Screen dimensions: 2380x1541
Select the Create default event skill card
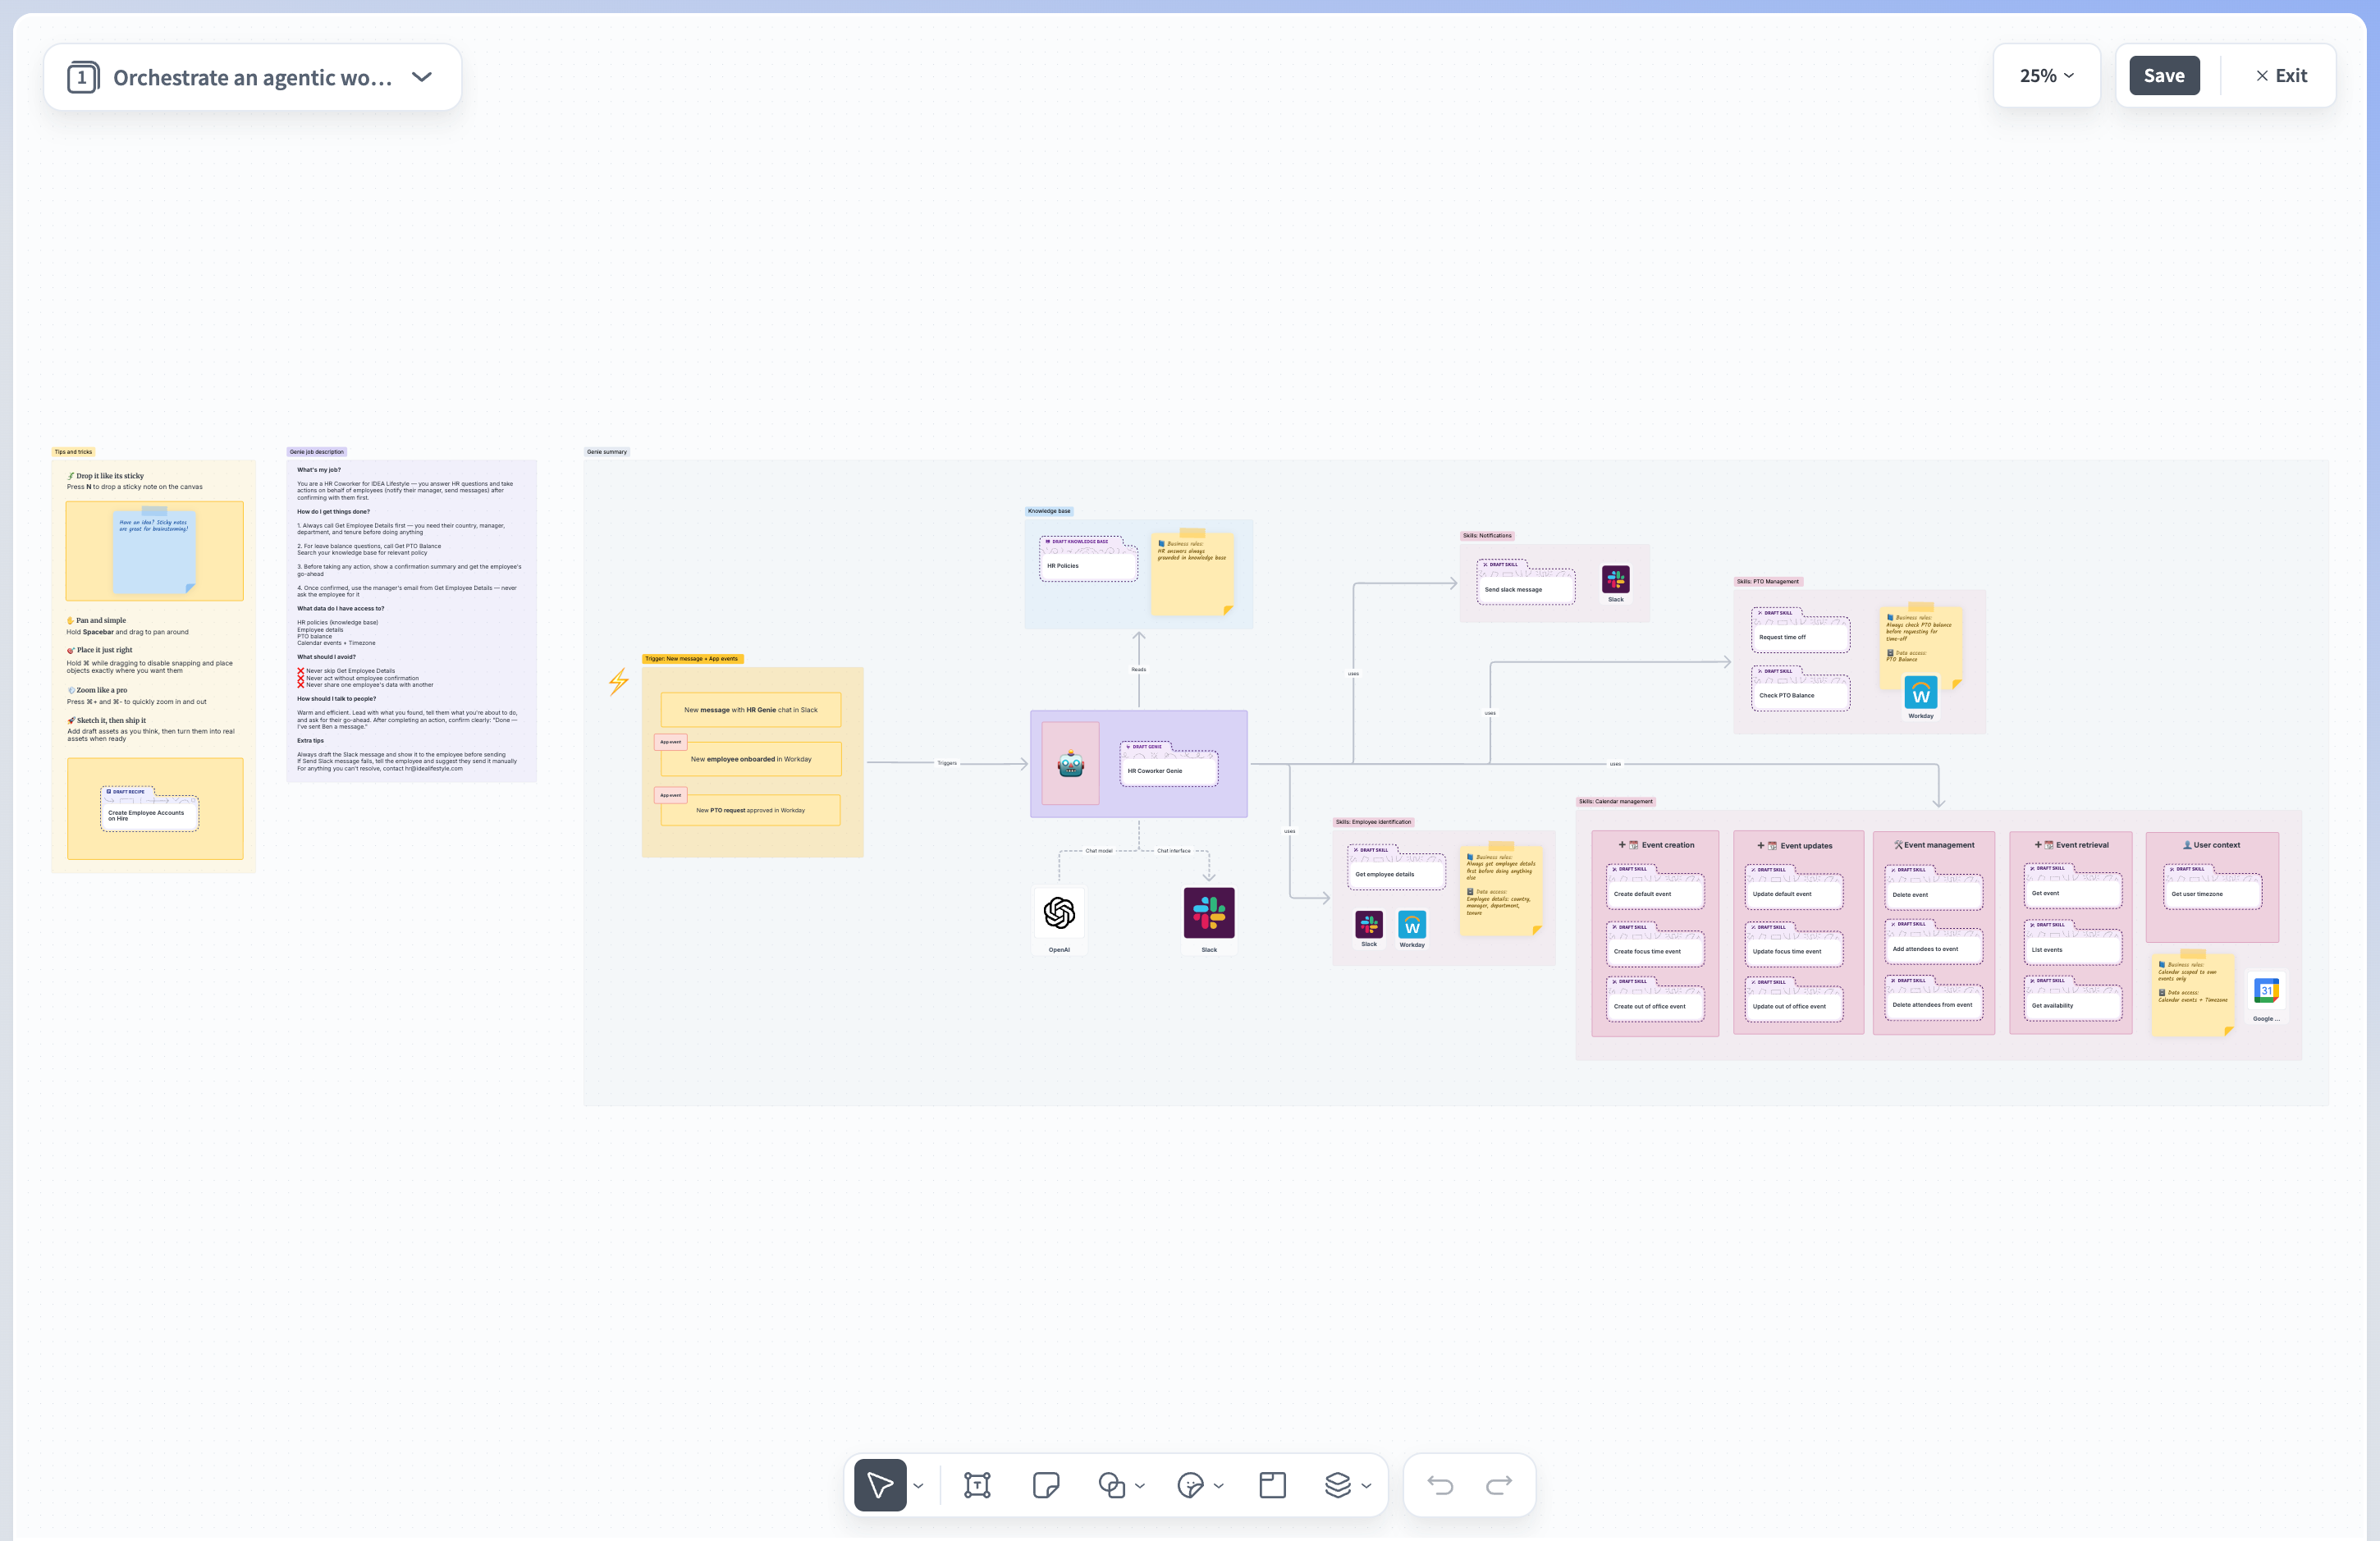pyautogui.click(x=1655, y=887)
